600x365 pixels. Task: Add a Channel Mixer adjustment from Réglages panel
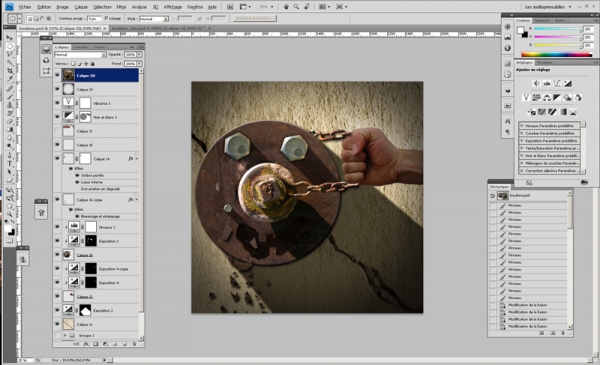click(x=578, y=98)
